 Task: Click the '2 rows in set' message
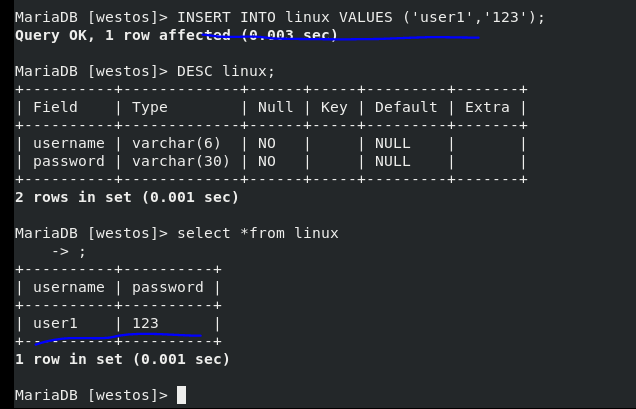click(x=127, y=197)
